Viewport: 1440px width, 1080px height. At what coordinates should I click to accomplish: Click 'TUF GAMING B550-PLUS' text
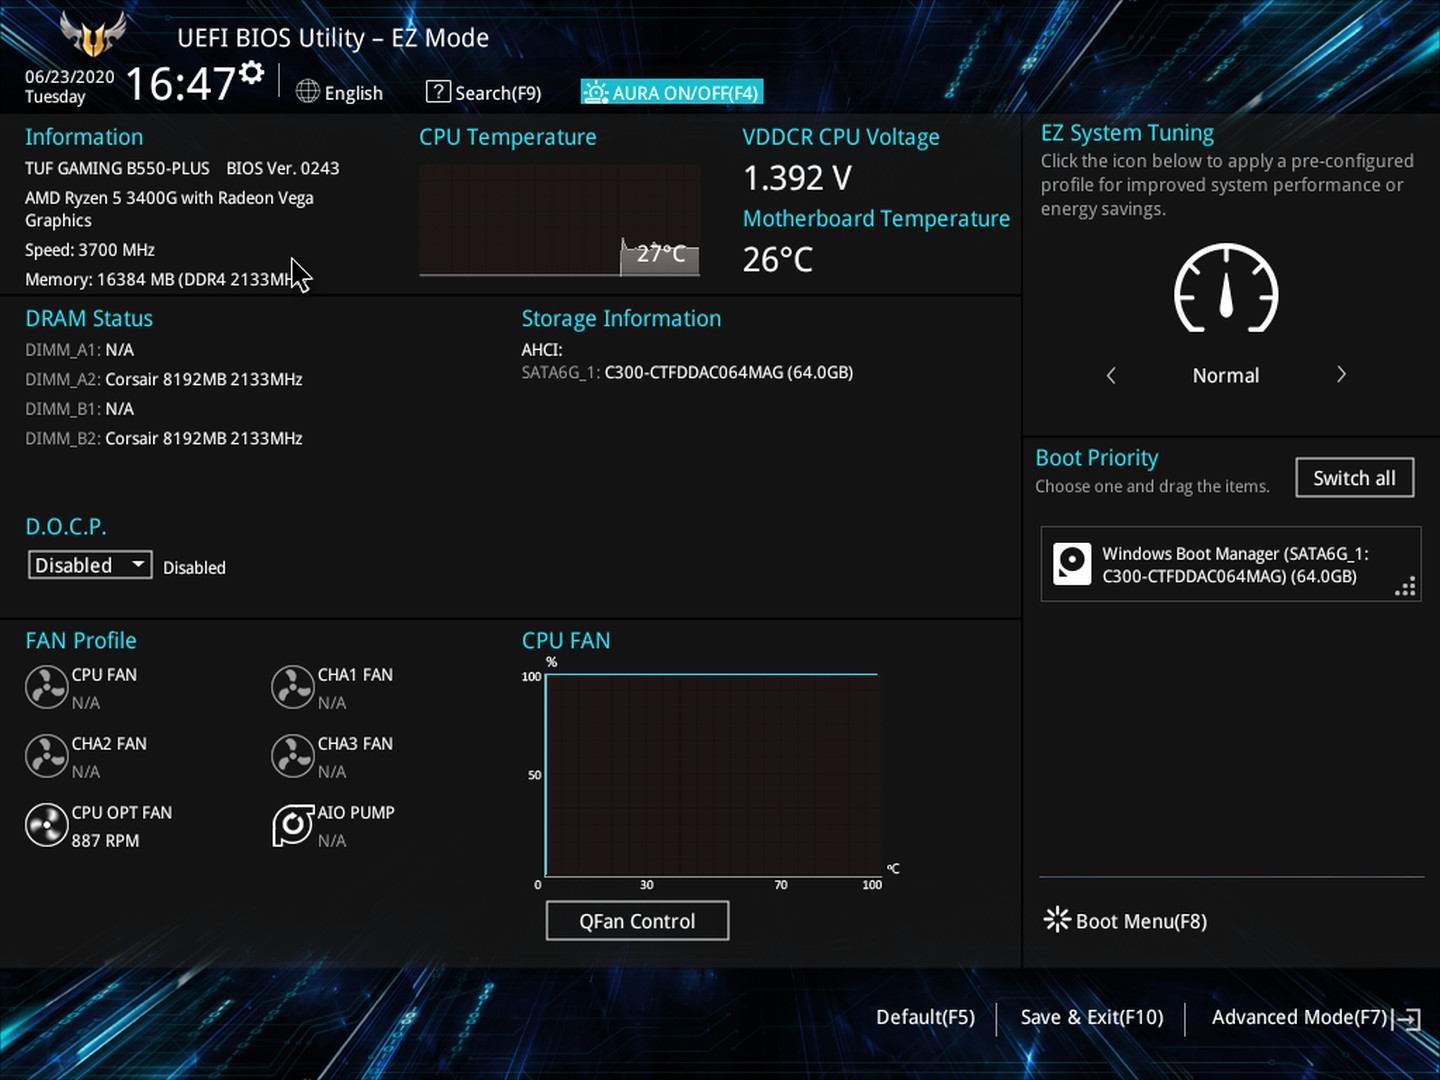[x=118, y=168]
